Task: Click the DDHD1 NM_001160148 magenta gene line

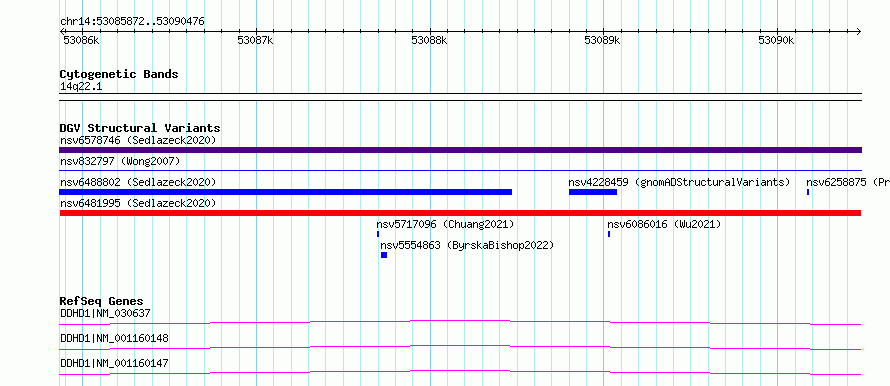Action: (x=460, y=347)
